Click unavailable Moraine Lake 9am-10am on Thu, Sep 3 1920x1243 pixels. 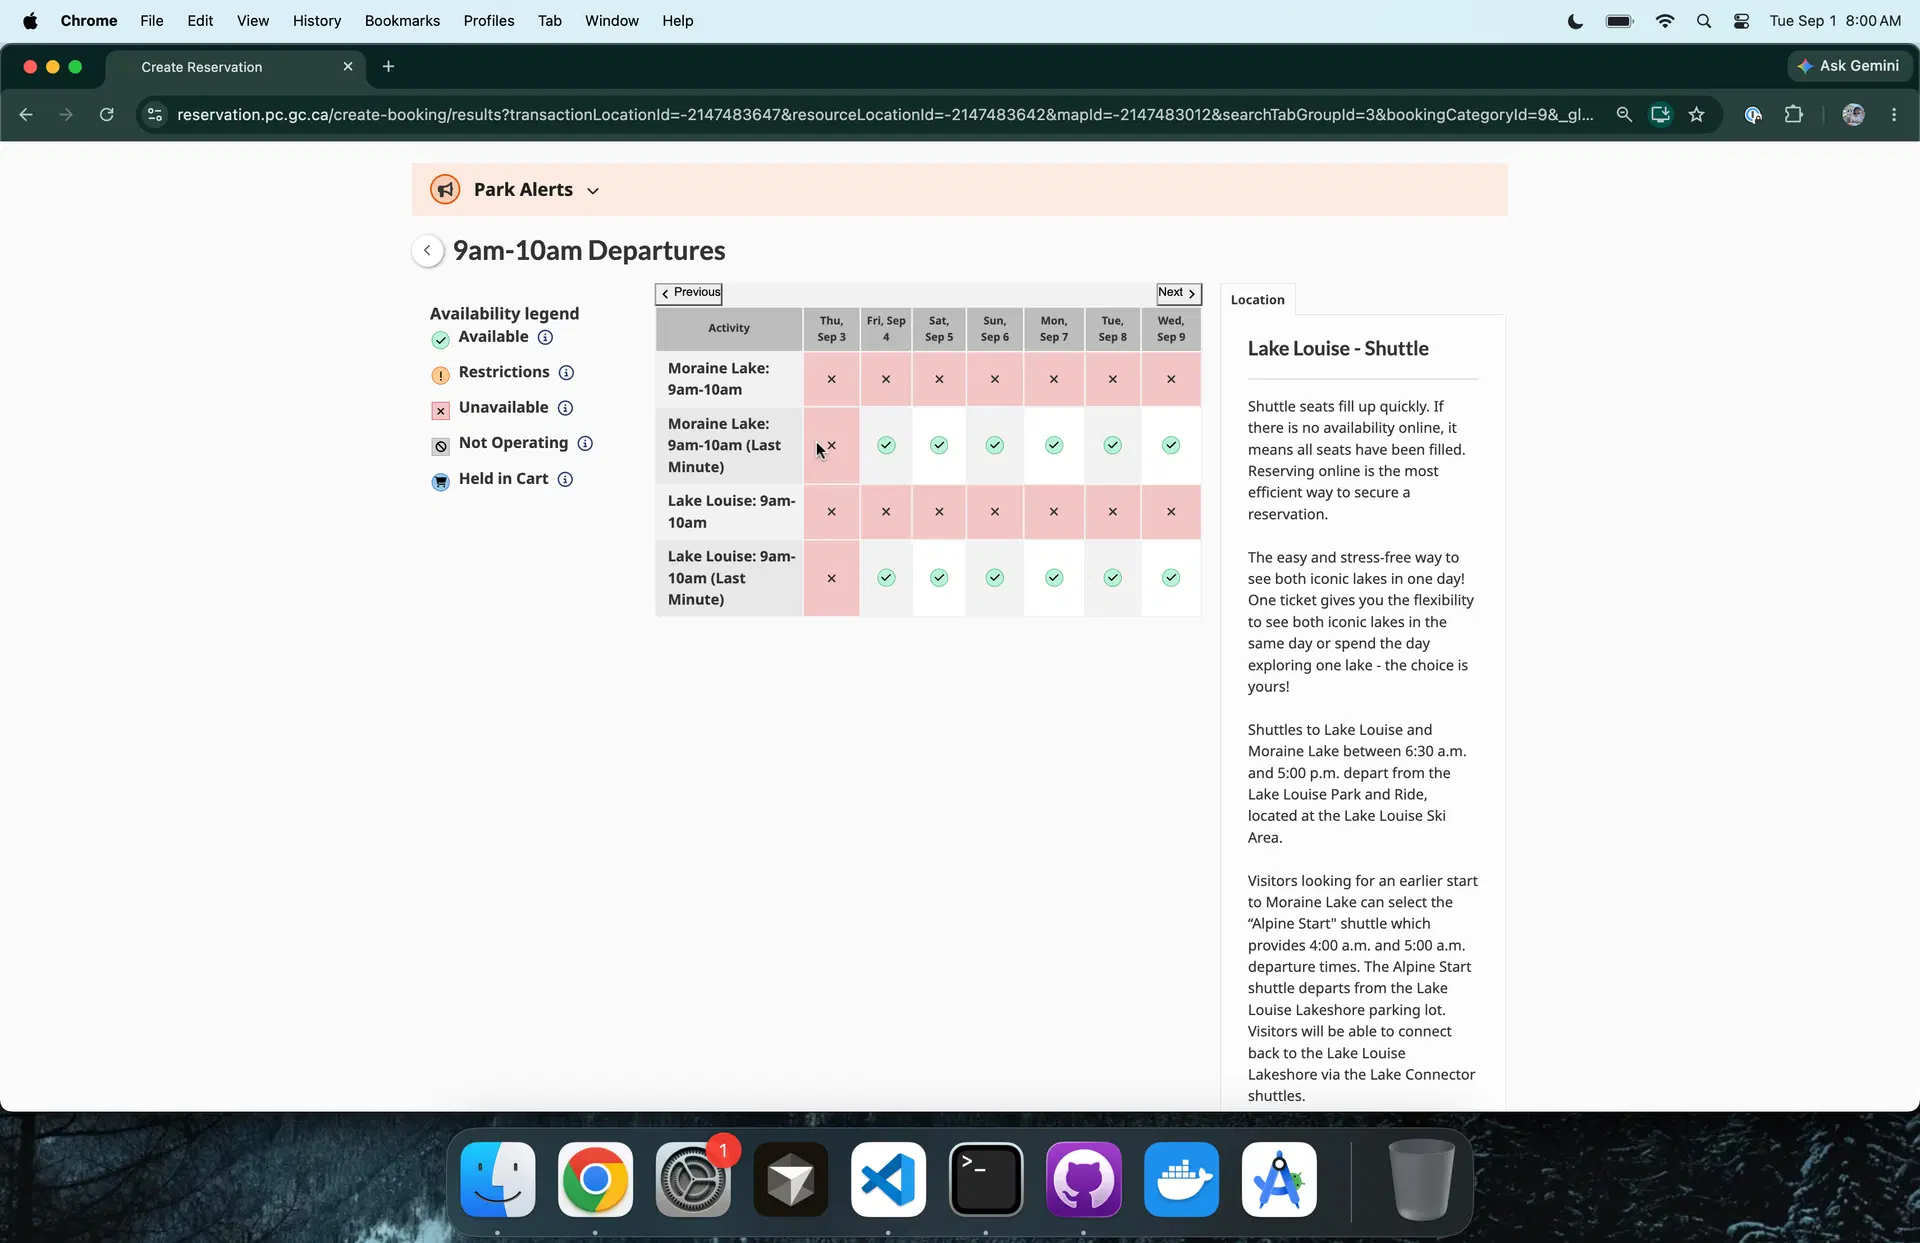pyautogui.click(x=831, y=379)
